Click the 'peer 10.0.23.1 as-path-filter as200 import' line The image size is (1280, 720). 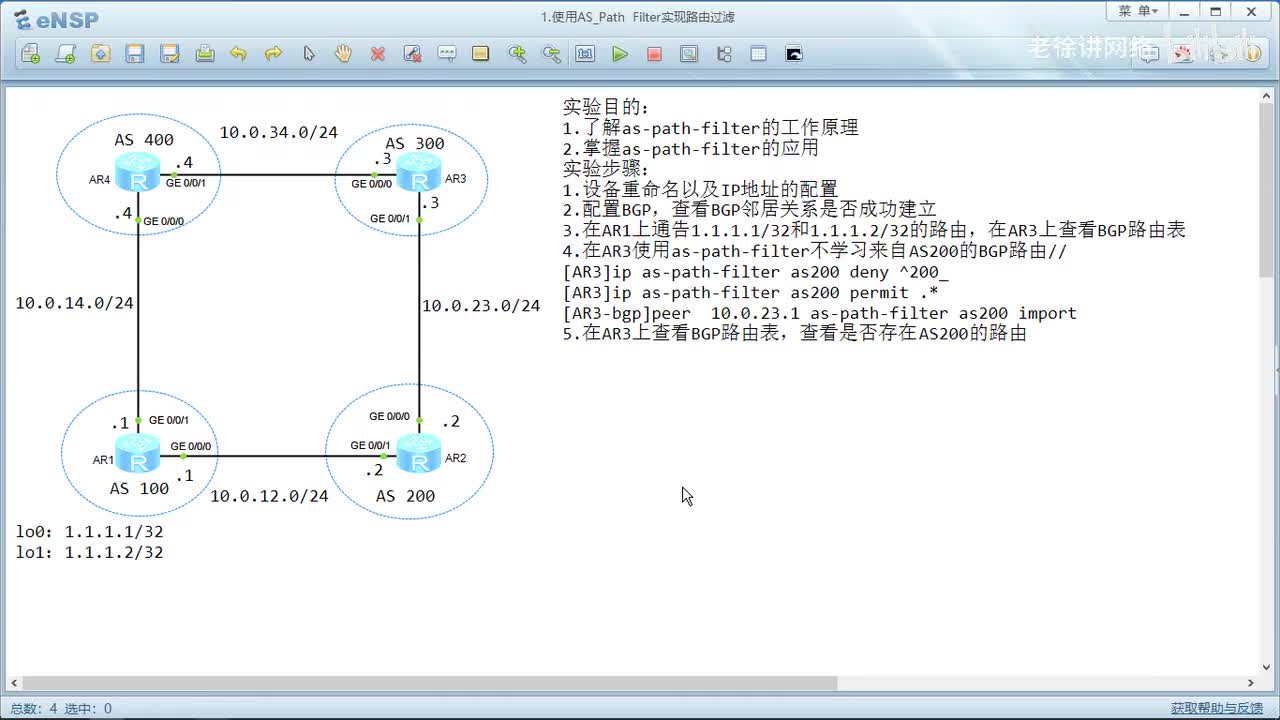pyautogui.click(x=819, y=313)
